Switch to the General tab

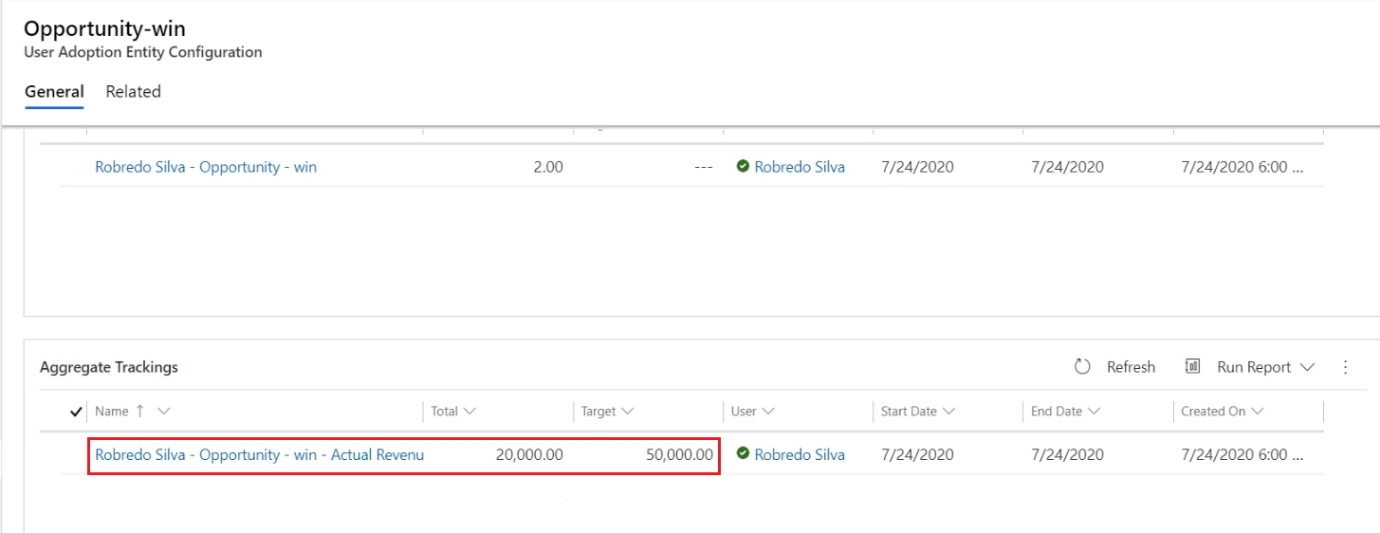tap(54, 91)
